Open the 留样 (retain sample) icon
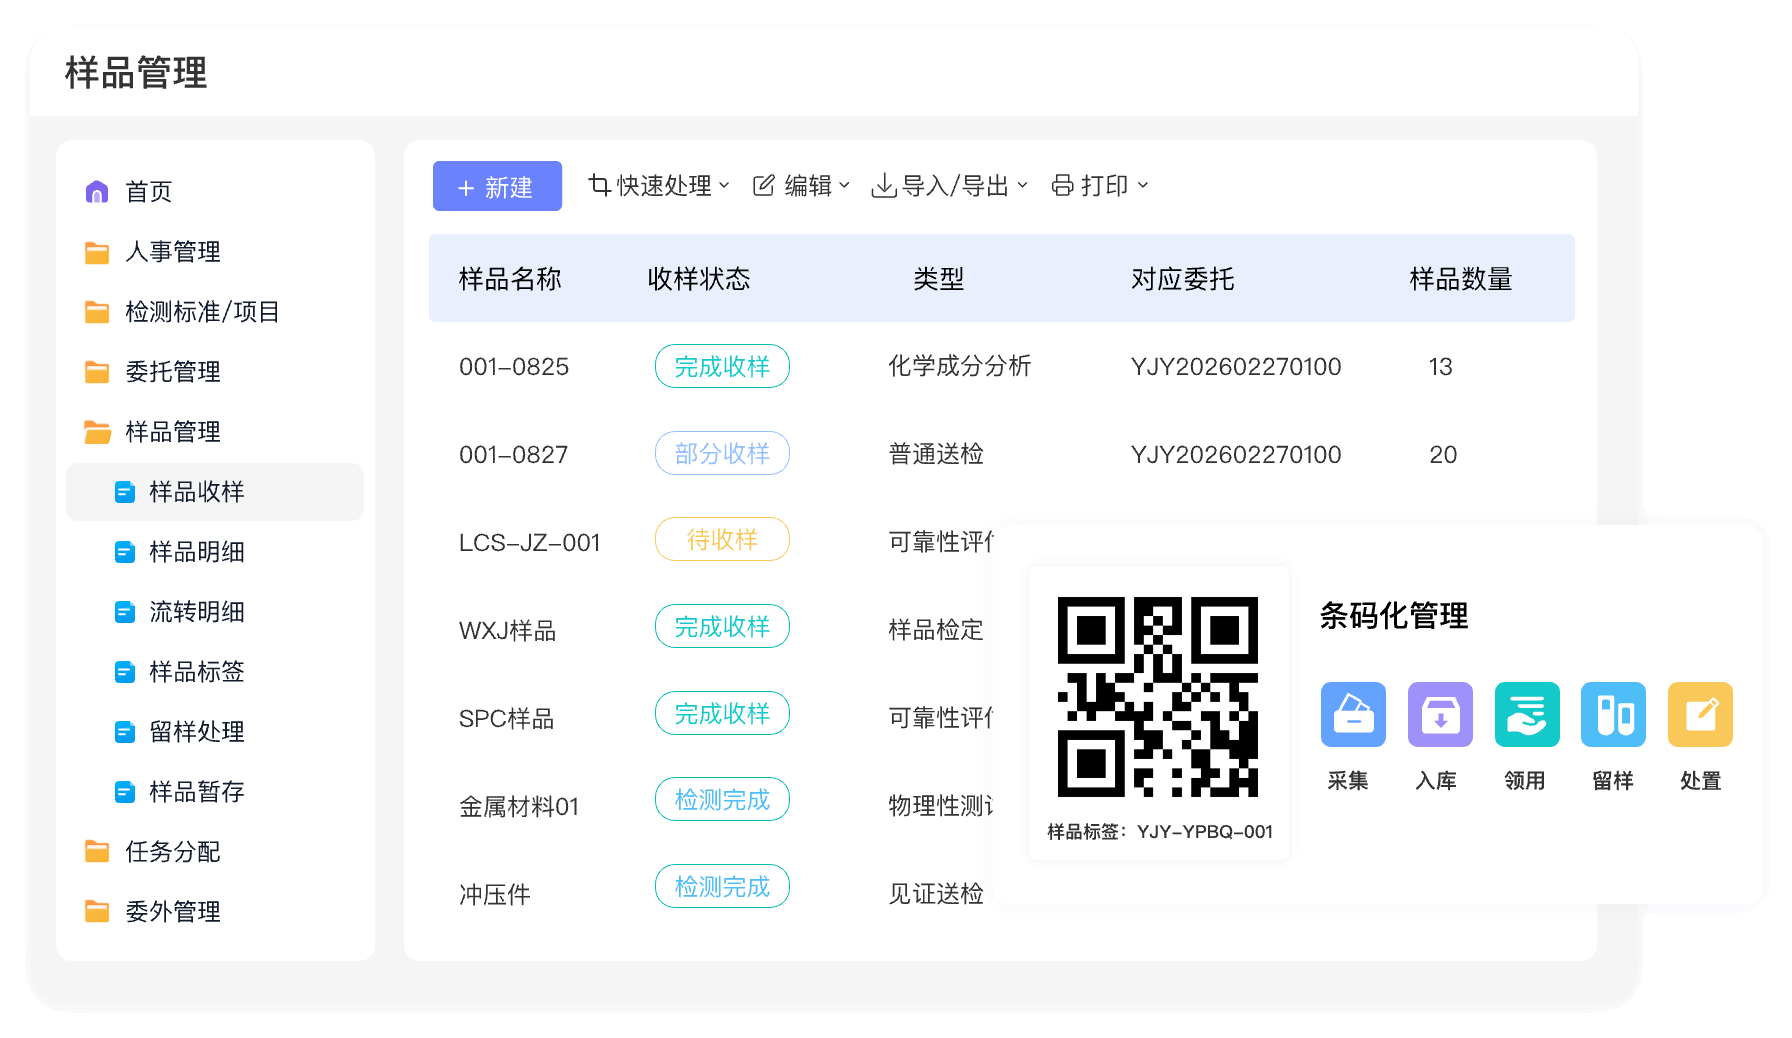The height and width of the screenshot is (1038, 1792). 1613,714
